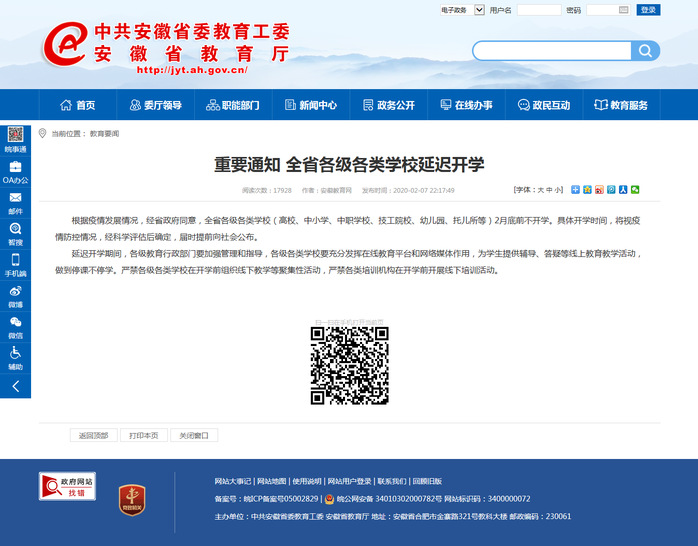
Task: Open the 教育服务 navigation menu
Action: point(621,105)
